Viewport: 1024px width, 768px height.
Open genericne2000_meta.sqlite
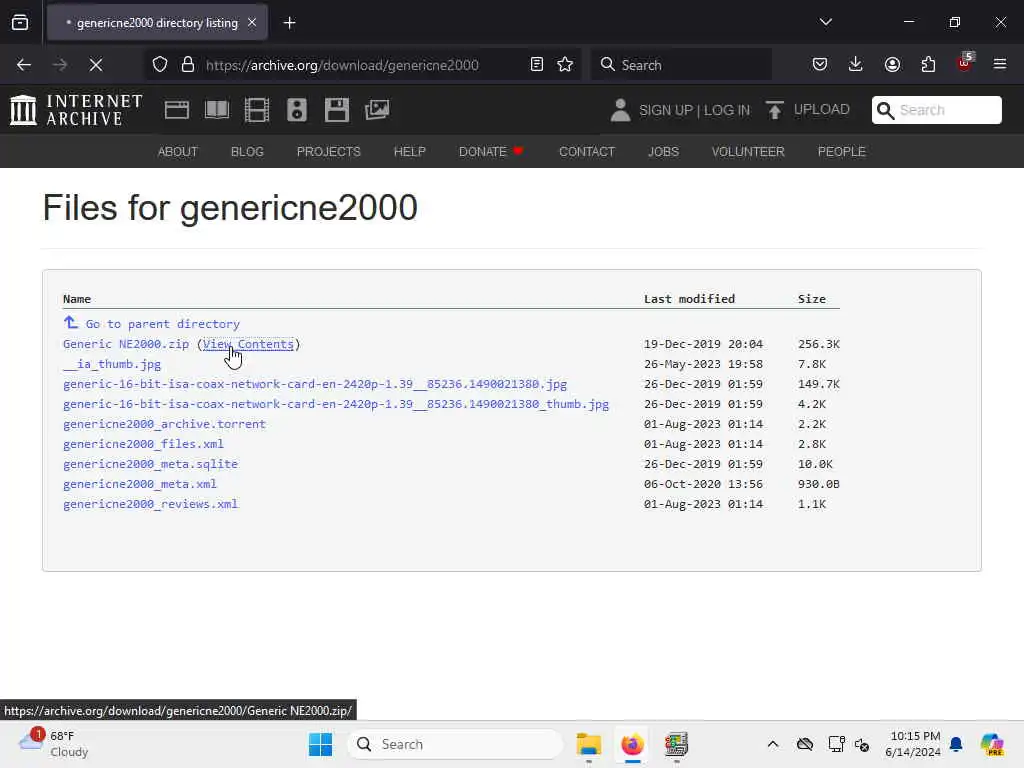coord(150,464)
